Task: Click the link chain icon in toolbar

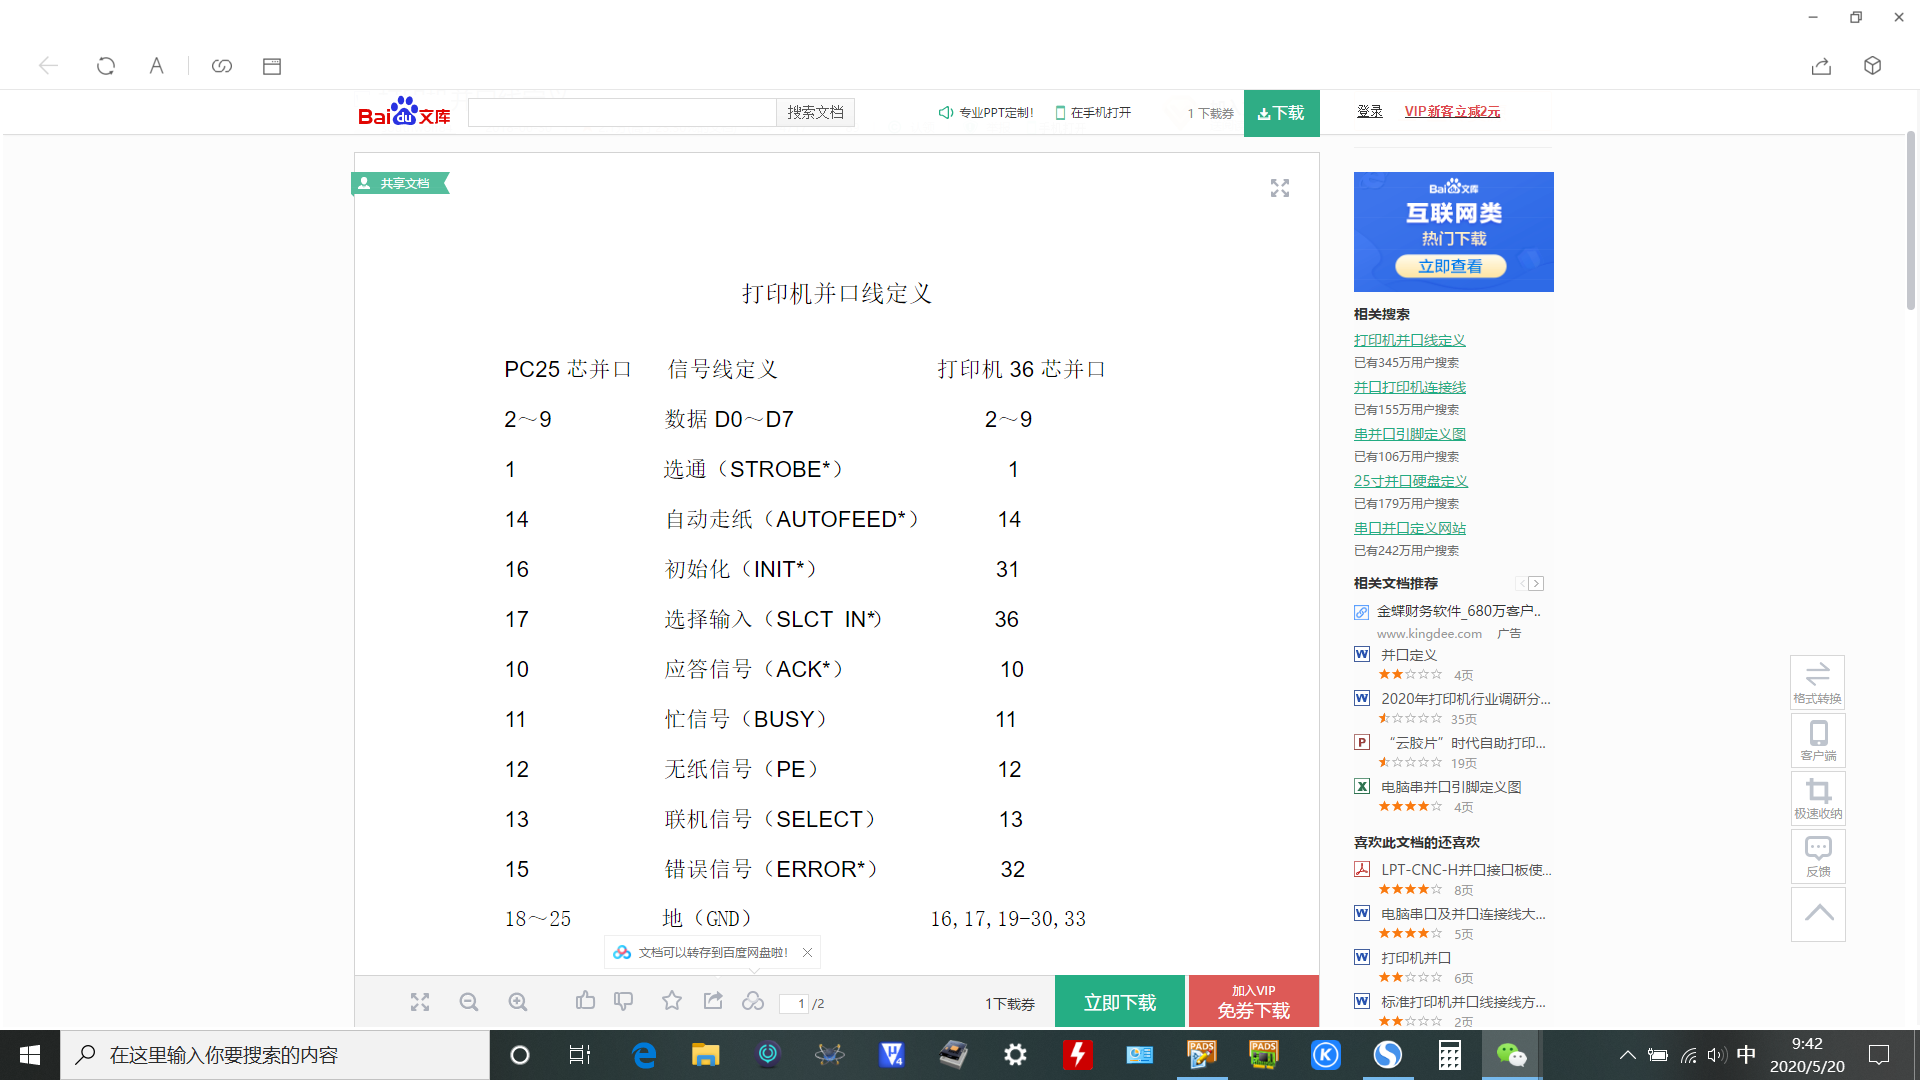Action: point(222,66)
